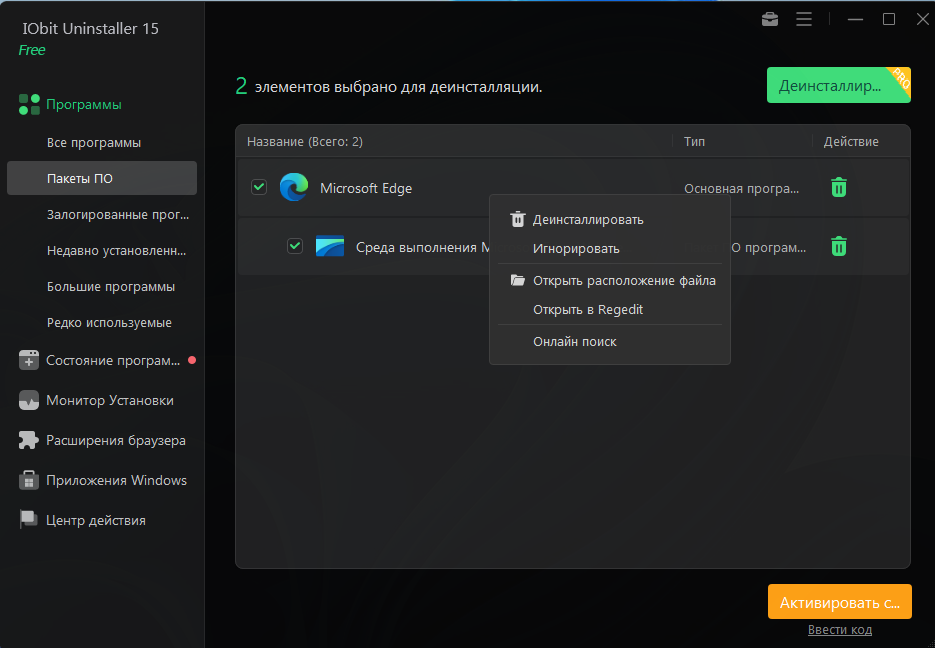Viewport: 935px width, 648px height.
Task: Select Открыть в Regedit menu entry
Action: point(588,310)
